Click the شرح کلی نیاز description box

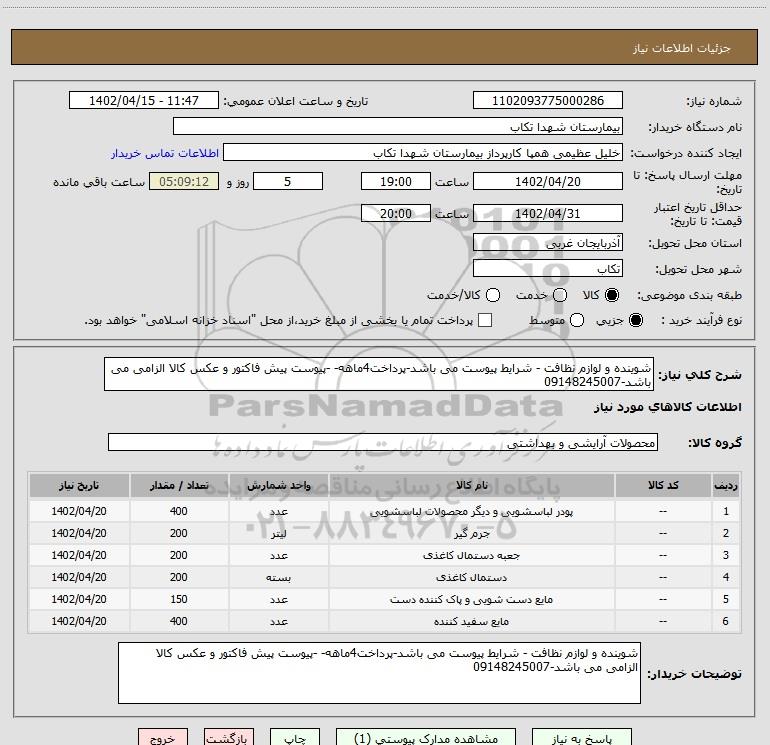pos(379,374)
